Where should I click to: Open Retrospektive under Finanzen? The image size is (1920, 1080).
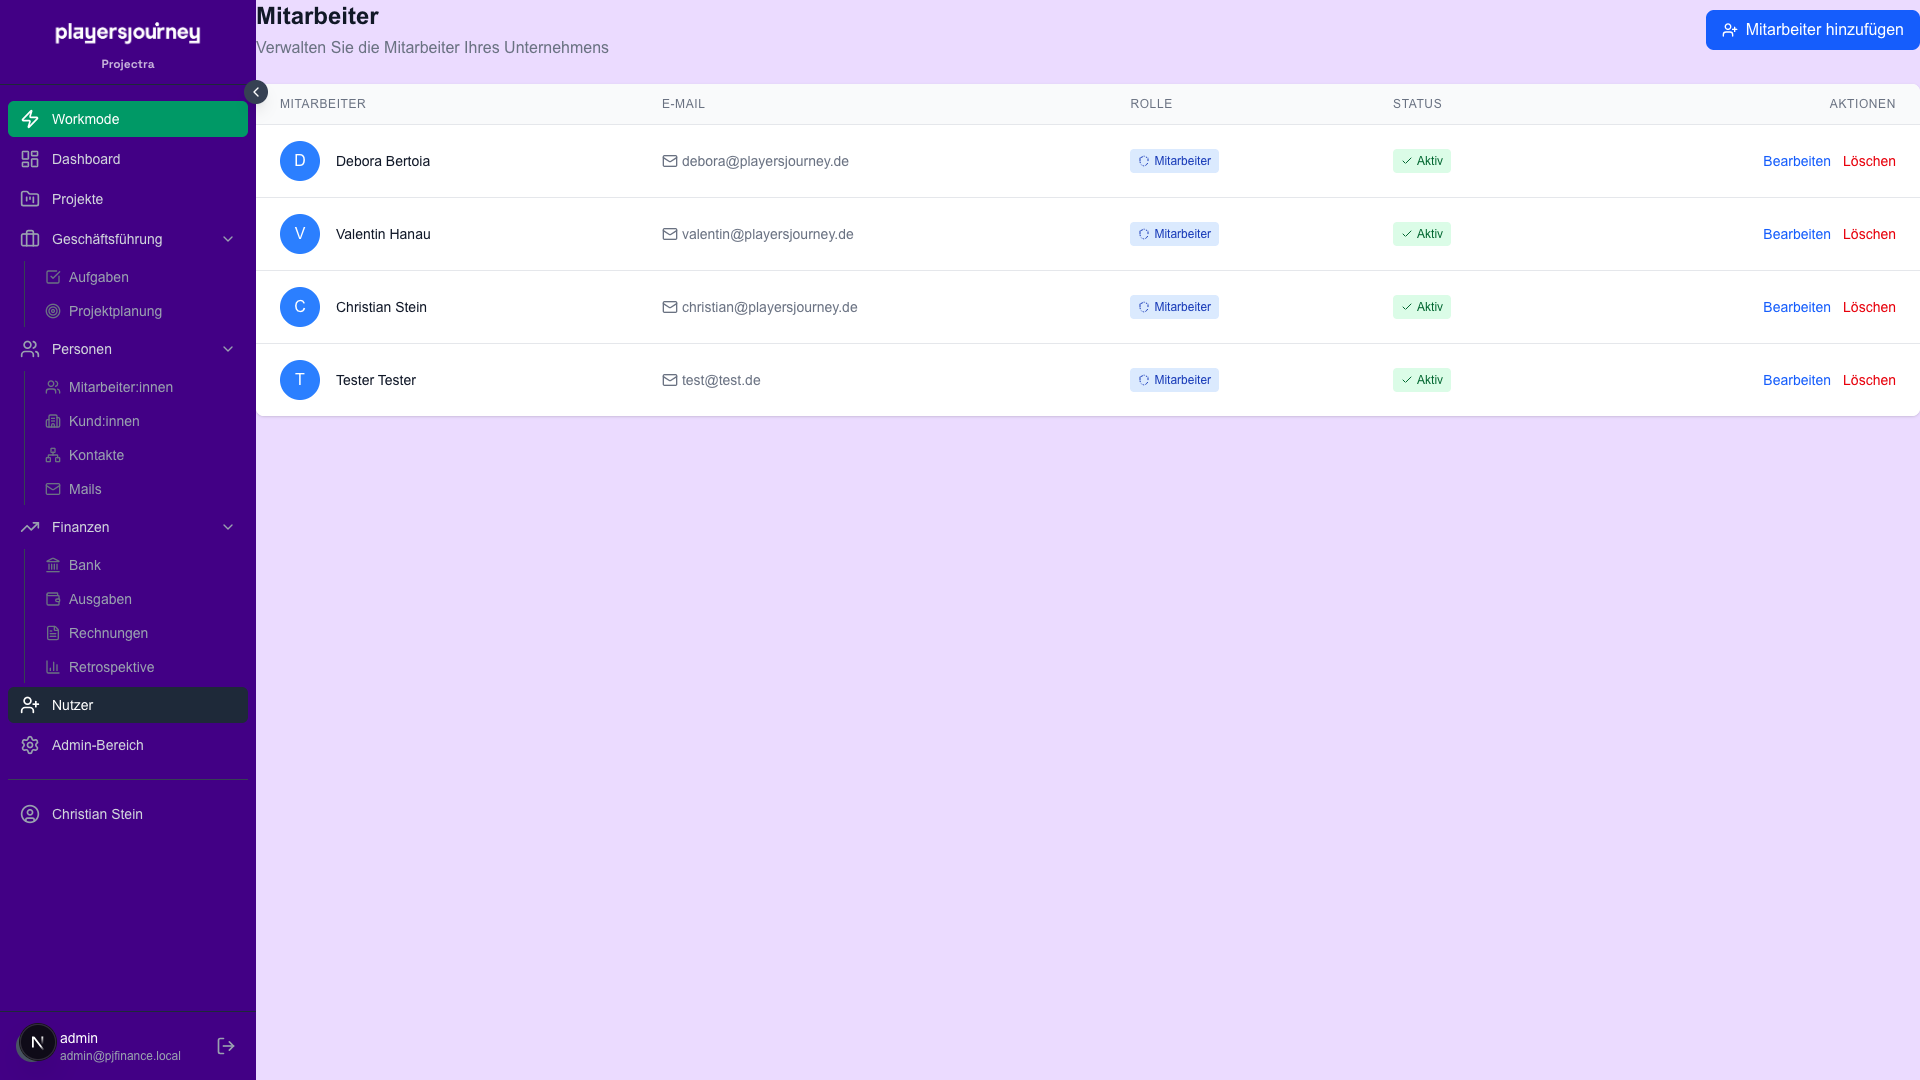(111, 667)
